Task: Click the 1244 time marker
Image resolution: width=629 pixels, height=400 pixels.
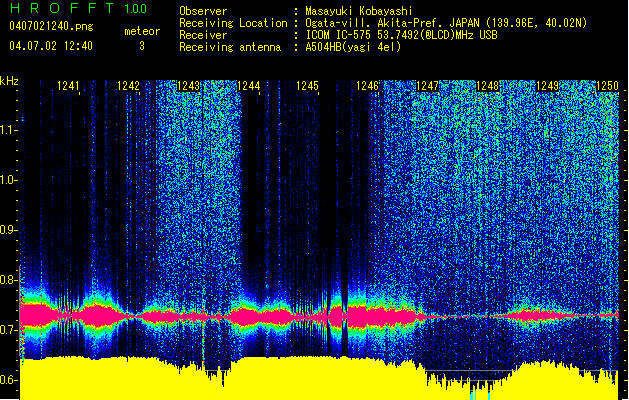Action: point(249,86)
